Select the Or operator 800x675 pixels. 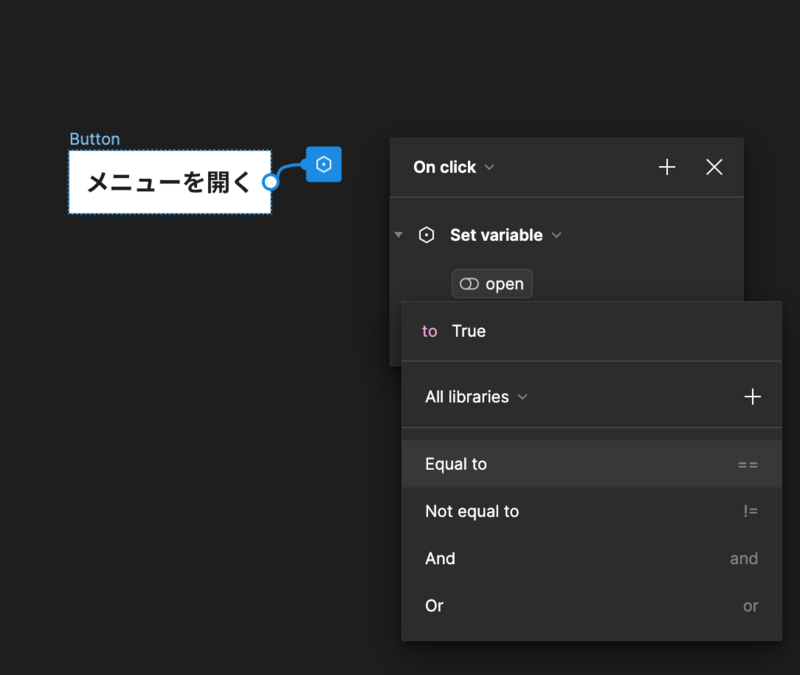591,606
